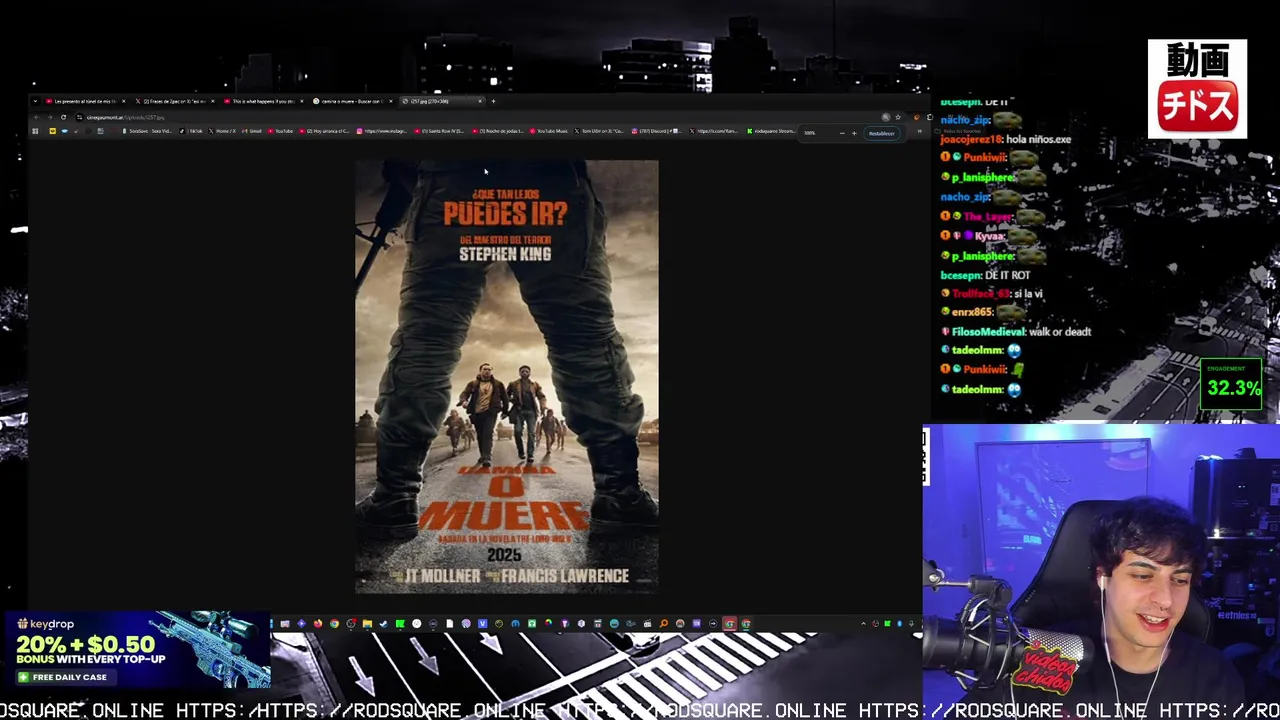1280x720 pixels.
Task: Decrease page zoom with the minus button
Action: [x=842, y=133]
